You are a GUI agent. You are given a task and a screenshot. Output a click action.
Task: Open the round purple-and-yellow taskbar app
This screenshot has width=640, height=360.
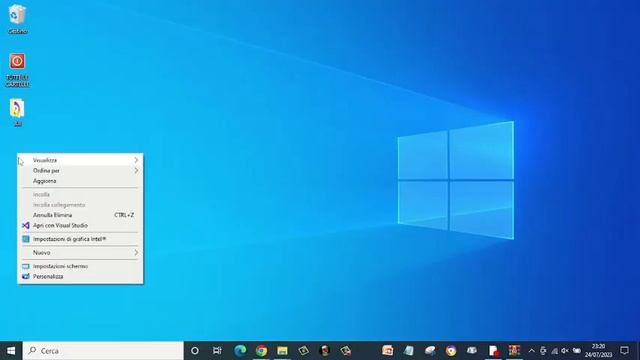pyautogui.click(x=451, y=351)
